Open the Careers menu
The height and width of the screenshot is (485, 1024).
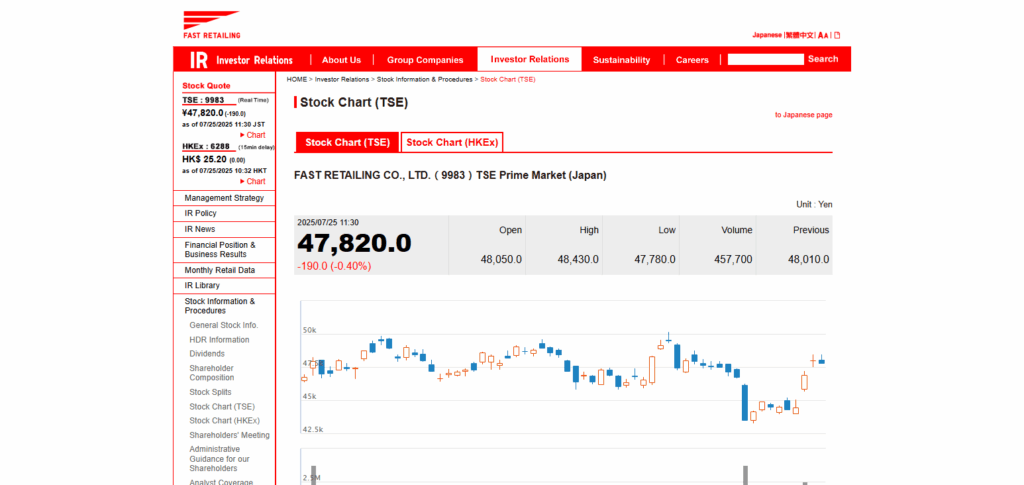coord(692,59)
